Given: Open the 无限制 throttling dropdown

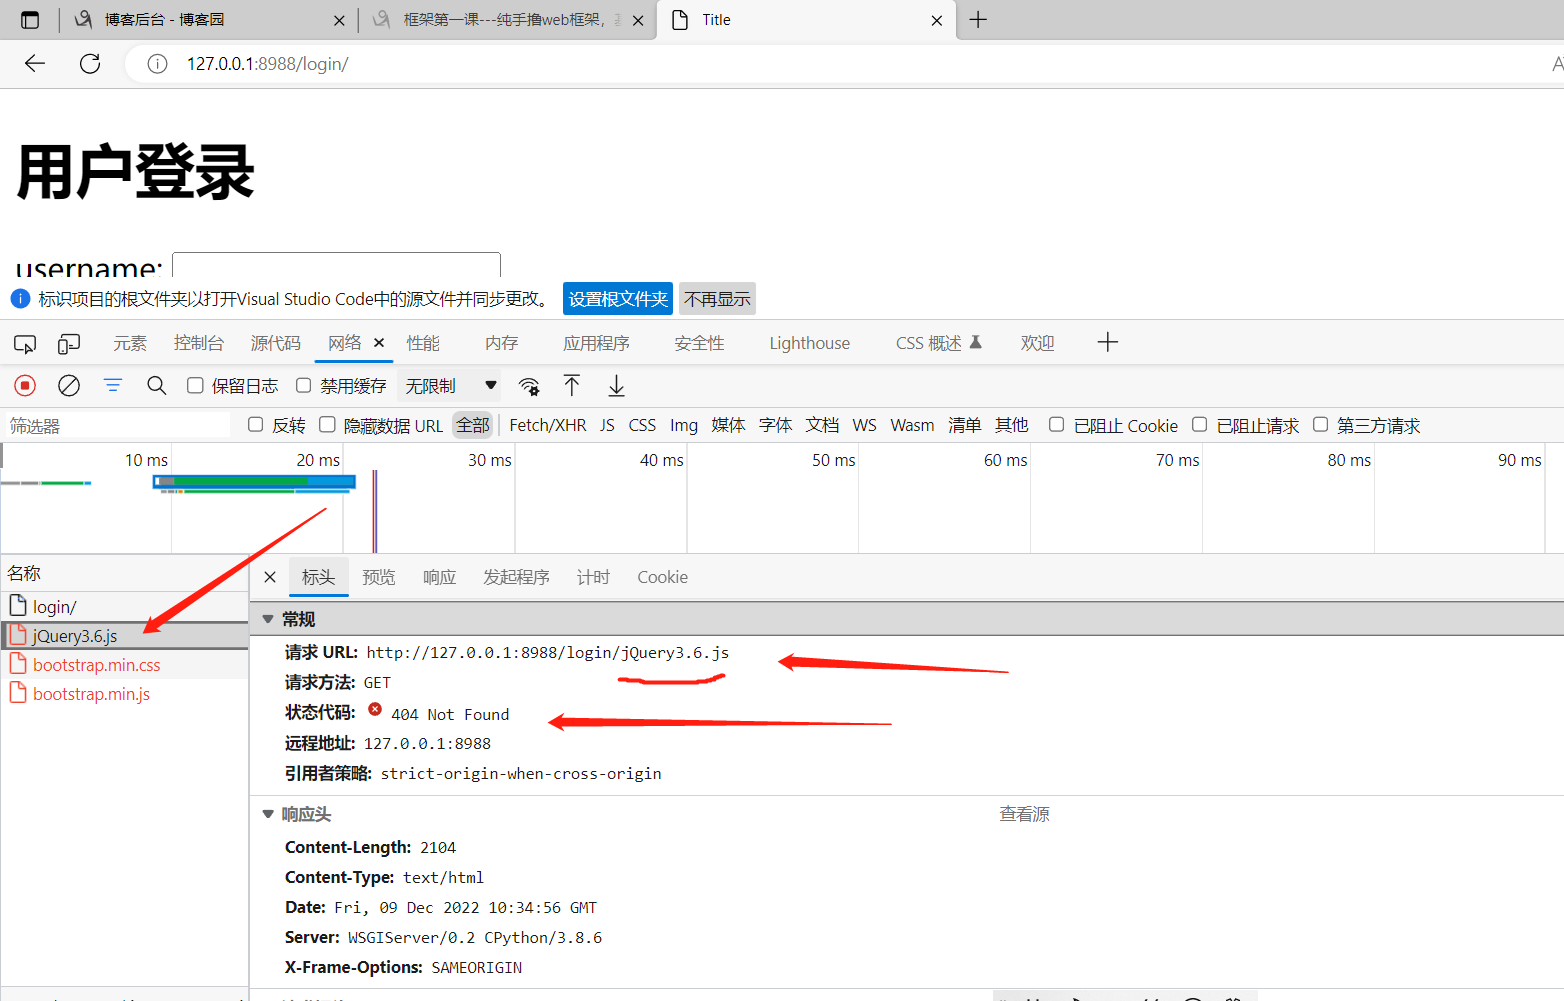Looking at the screenshot, I should click(450, 386).
